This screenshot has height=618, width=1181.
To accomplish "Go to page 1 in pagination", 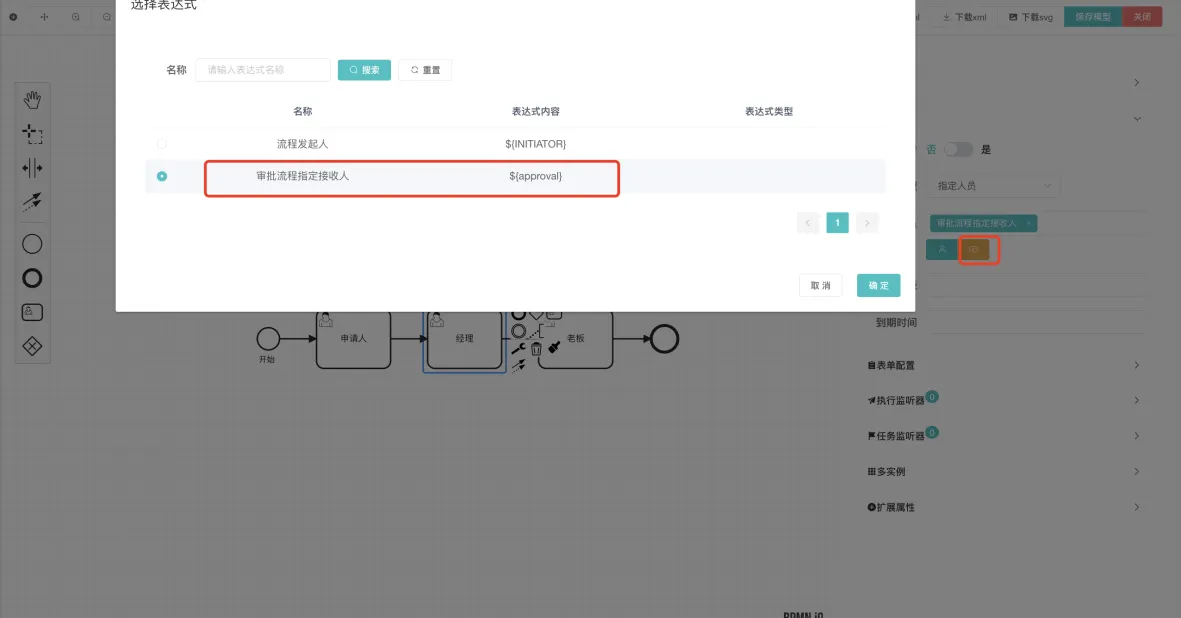I will (837, 223).
